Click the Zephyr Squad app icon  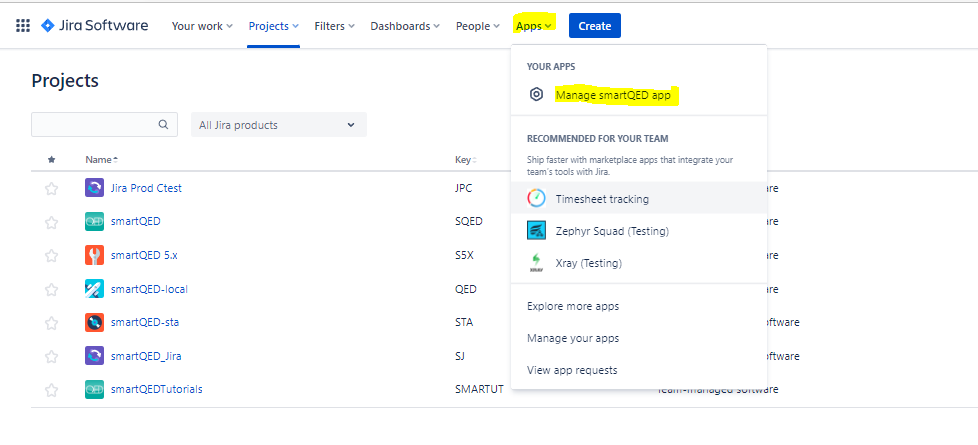536,231
